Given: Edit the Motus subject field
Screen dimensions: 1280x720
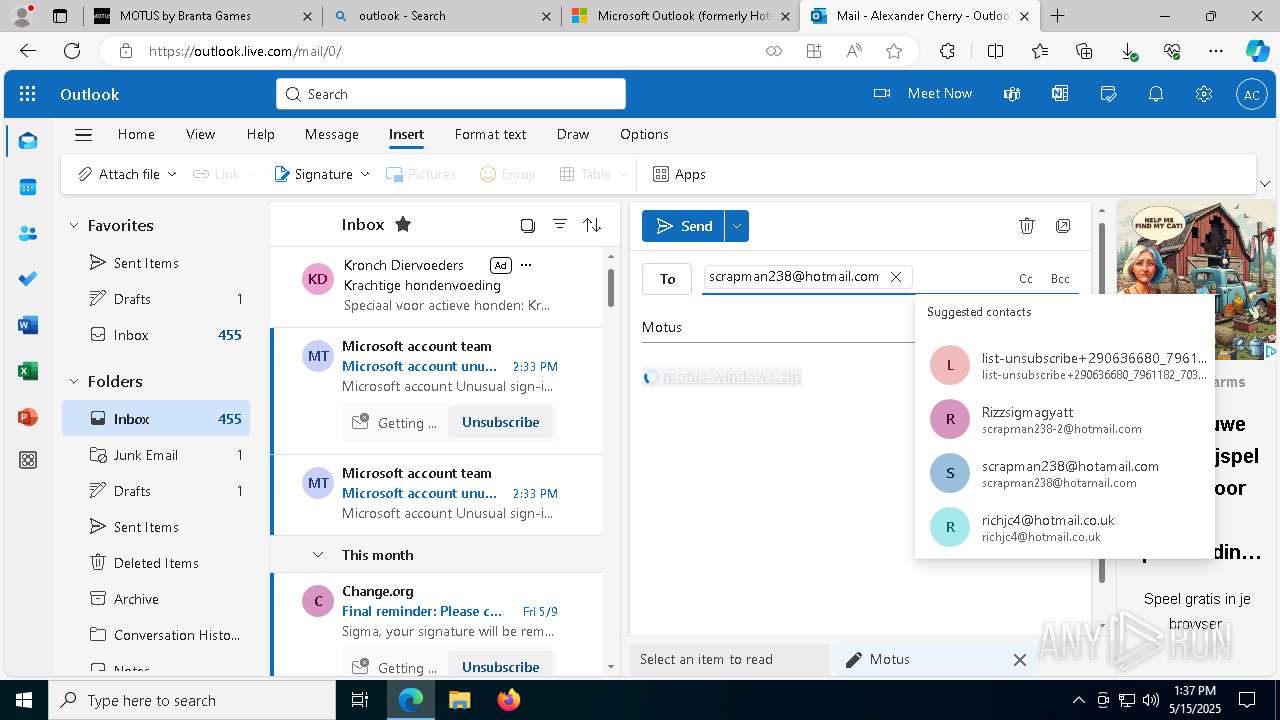Looking at the screenshot, I should 778,327.
